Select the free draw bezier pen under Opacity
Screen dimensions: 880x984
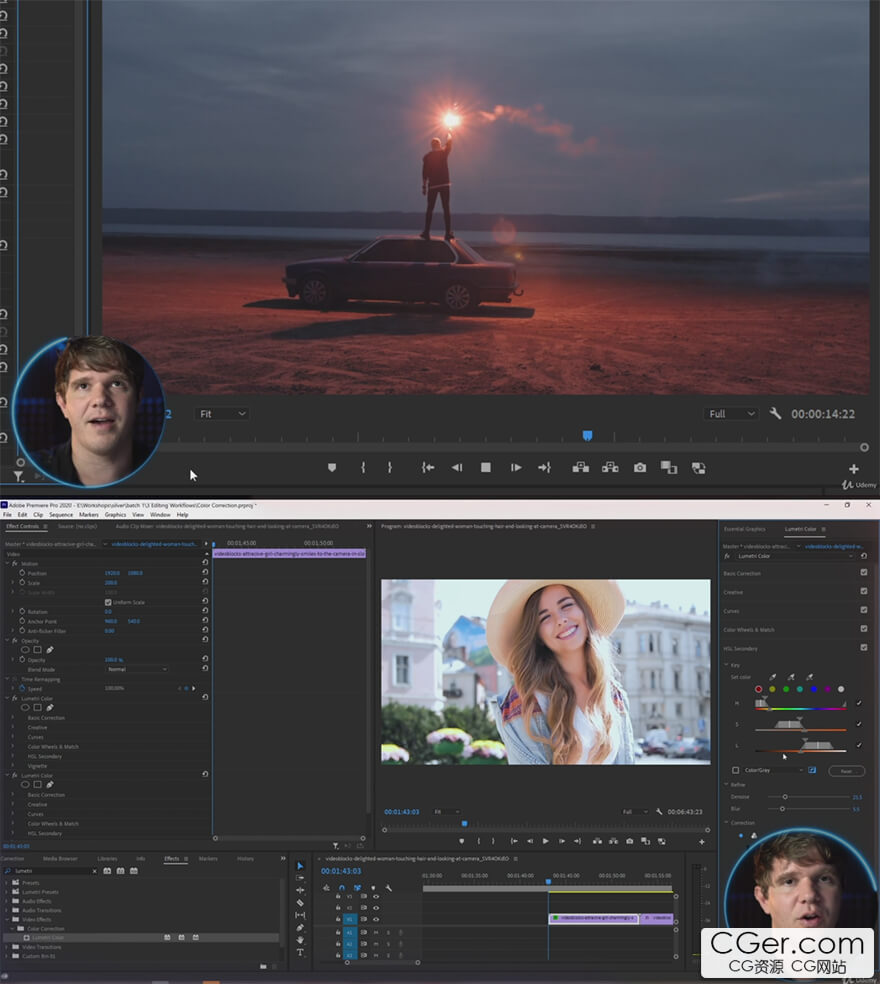(x=50, y=650)
